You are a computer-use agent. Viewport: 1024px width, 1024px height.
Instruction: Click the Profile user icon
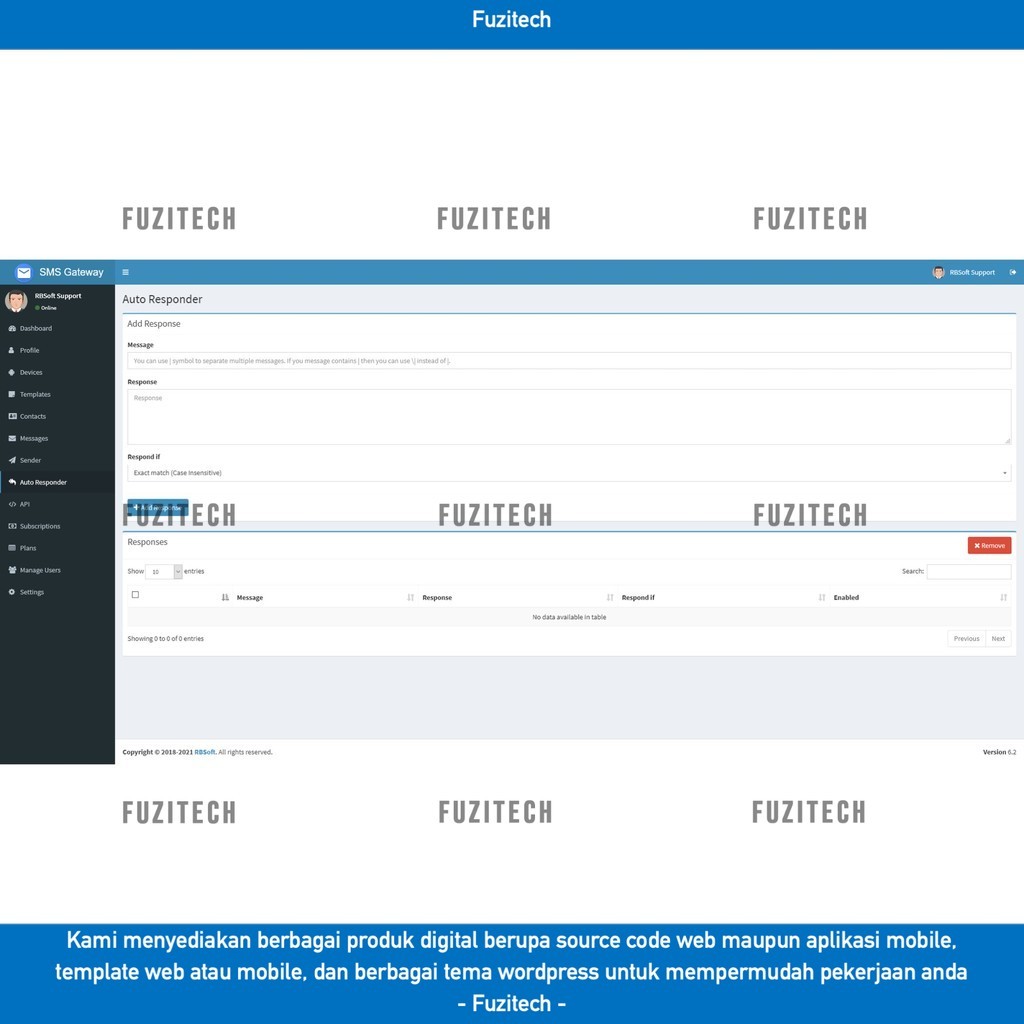point(12,351)
